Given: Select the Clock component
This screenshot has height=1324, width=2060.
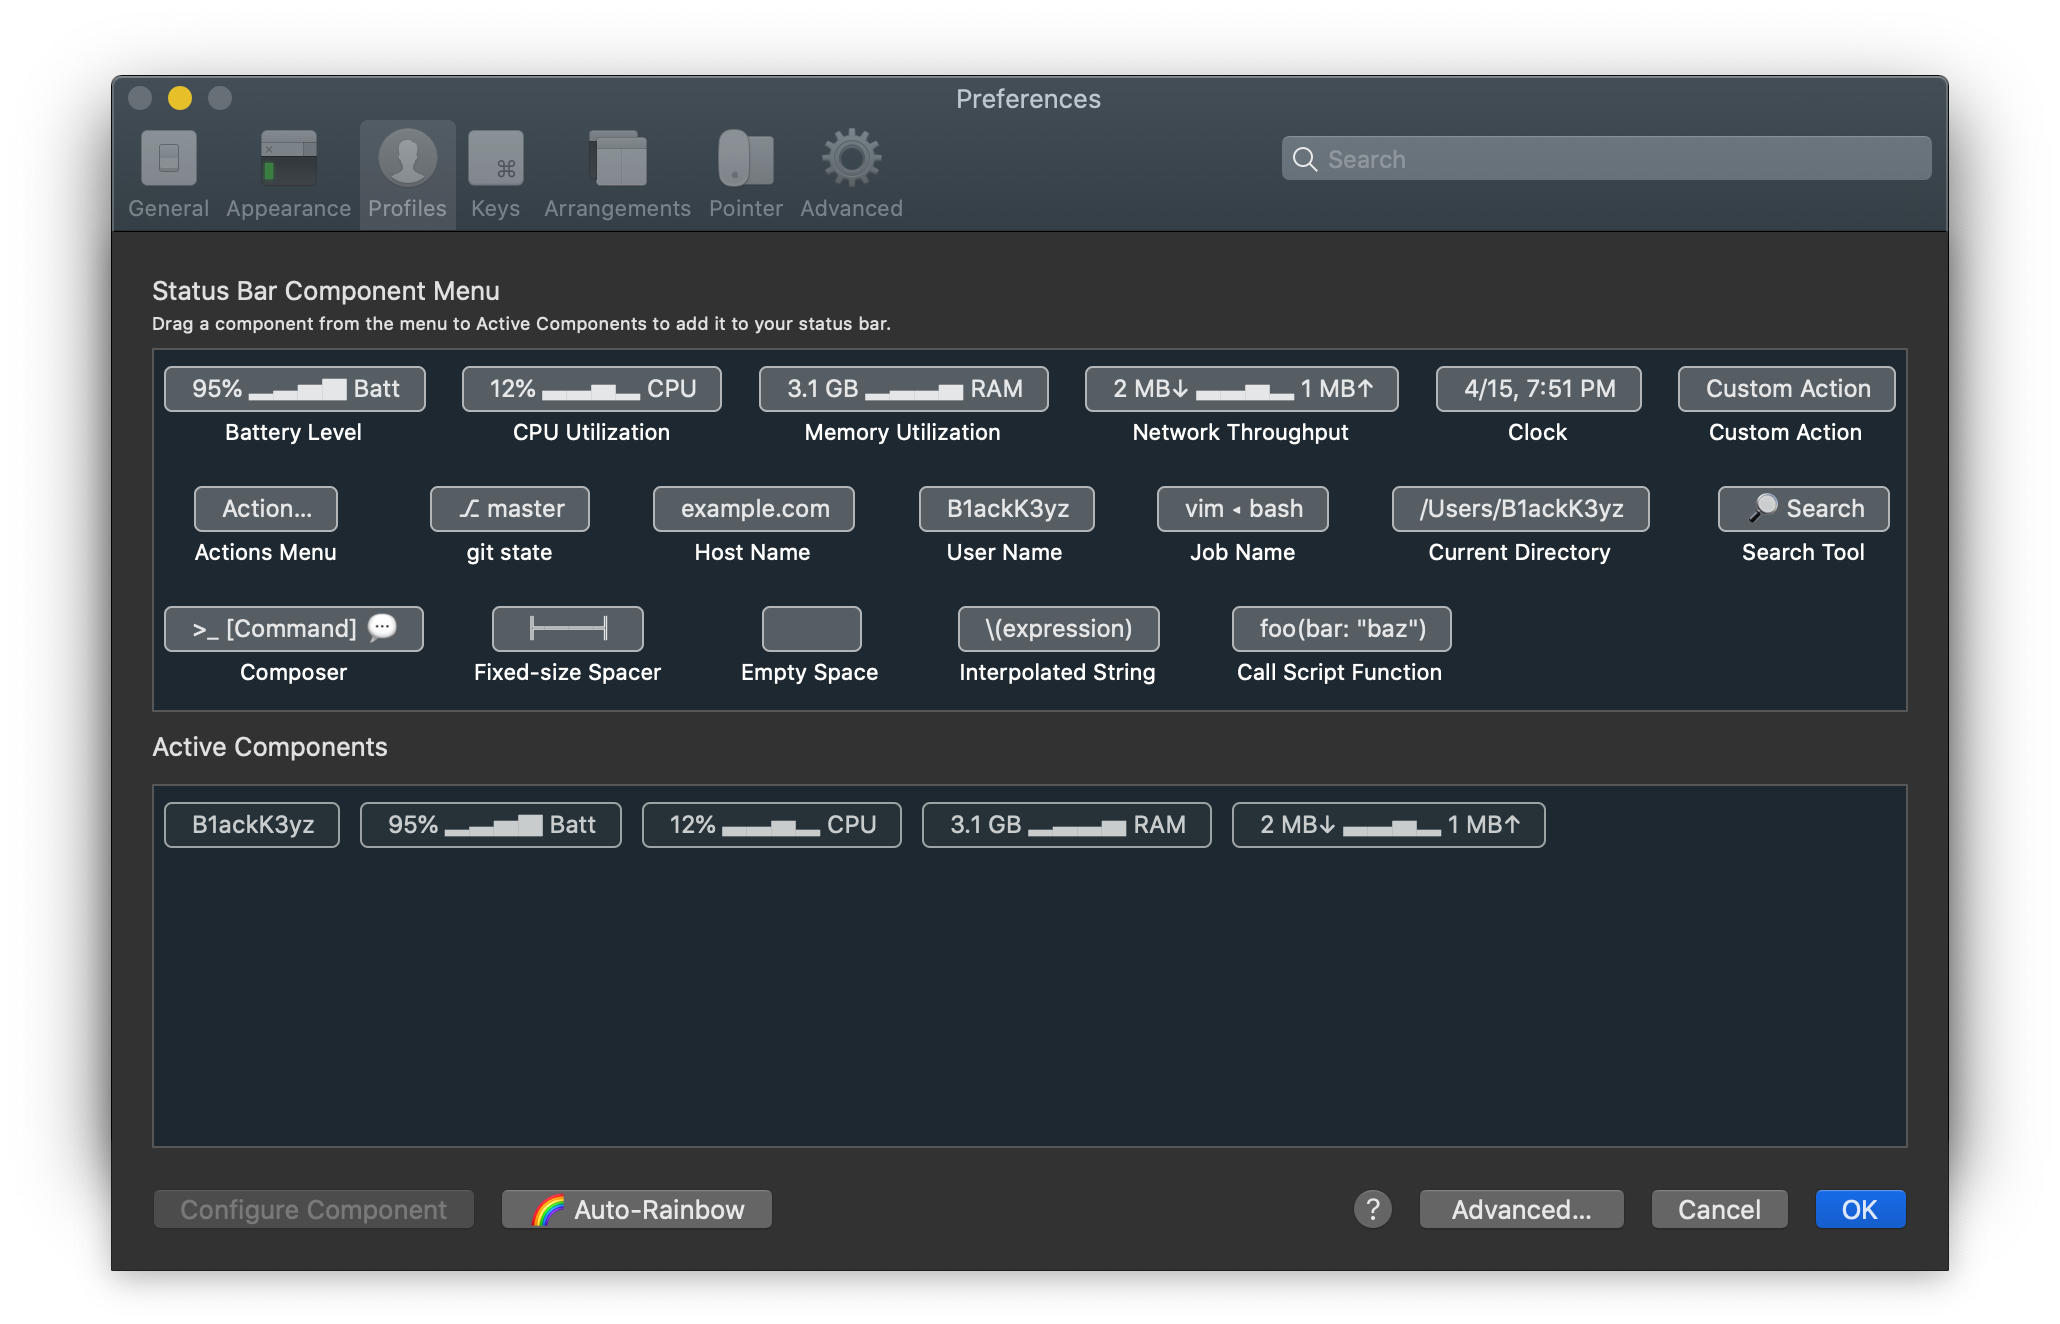Looking at the screenshot, I should click(1538, 389).
